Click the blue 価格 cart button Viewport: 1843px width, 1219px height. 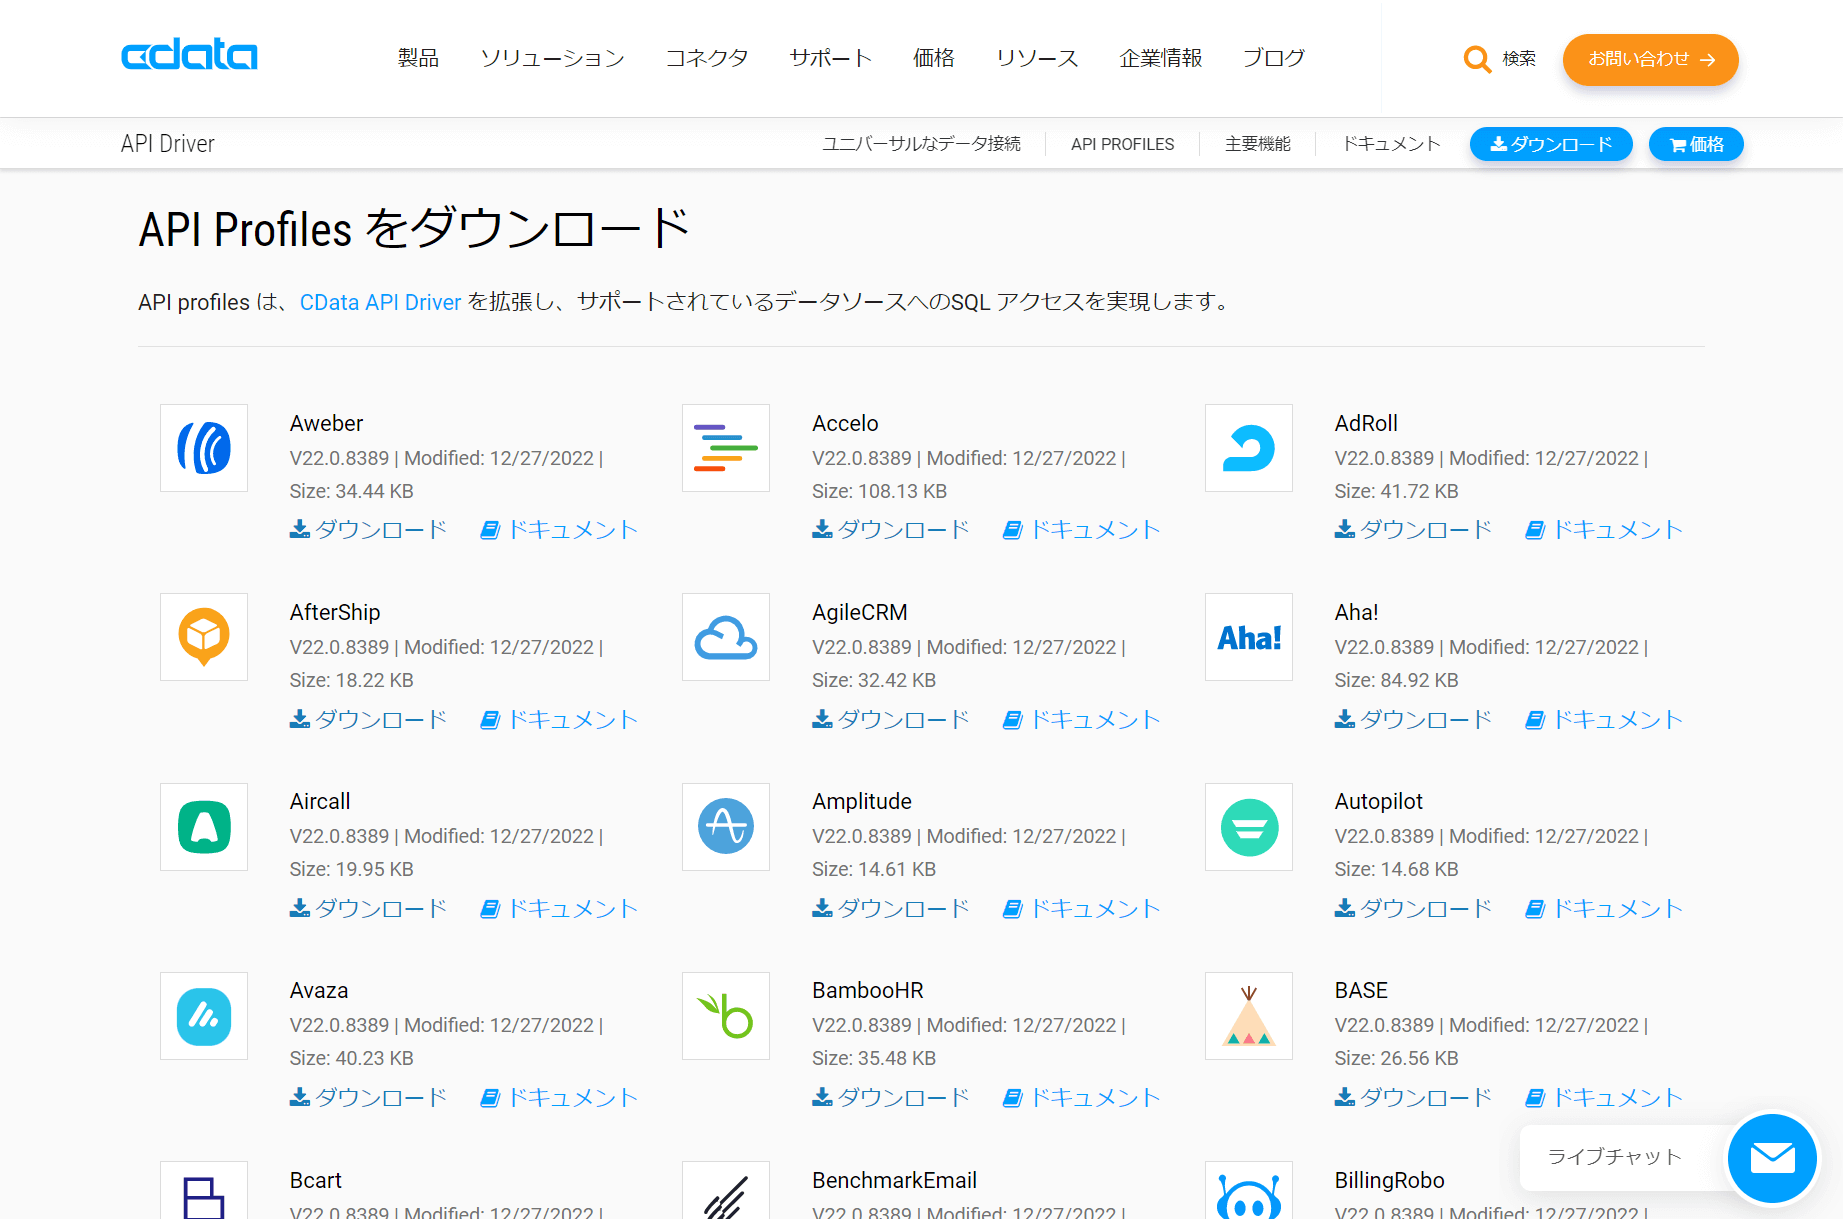(1696, 144)
